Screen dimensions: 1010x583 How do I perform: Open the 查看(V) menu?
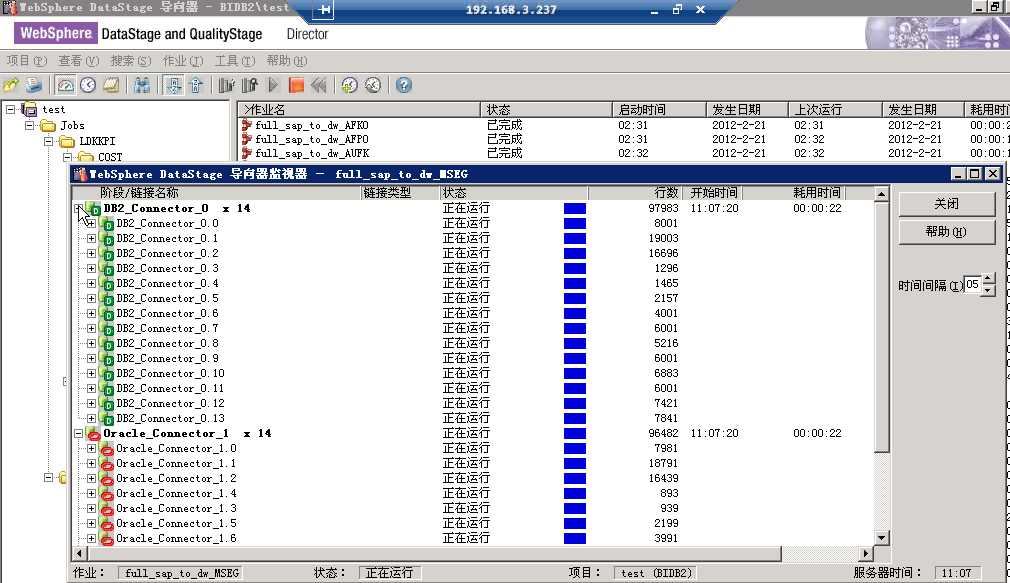click(79, 61)
